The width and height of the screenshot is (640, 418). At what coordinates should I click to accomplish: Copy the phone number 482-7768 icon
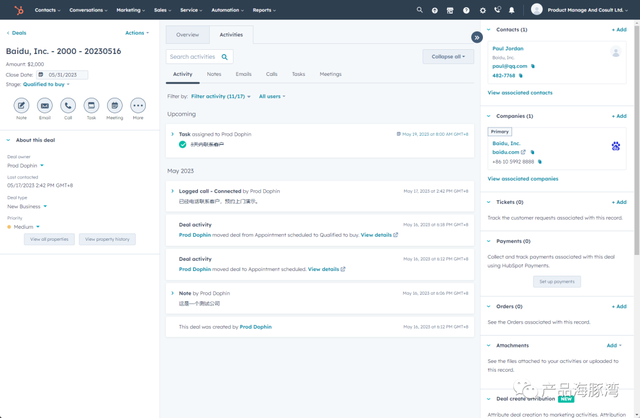pyautogui.click(x=520, y=76)
